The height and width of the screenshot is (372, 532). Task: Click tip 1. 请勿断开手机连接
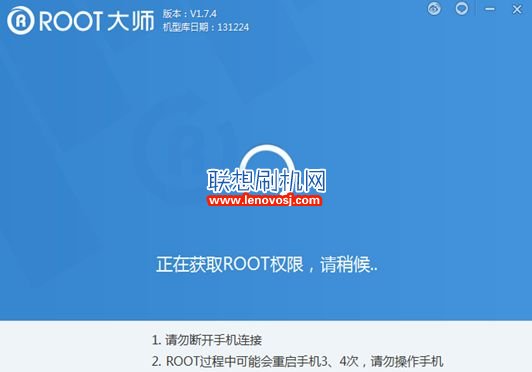pyautogui.click(x=207, y=340)
